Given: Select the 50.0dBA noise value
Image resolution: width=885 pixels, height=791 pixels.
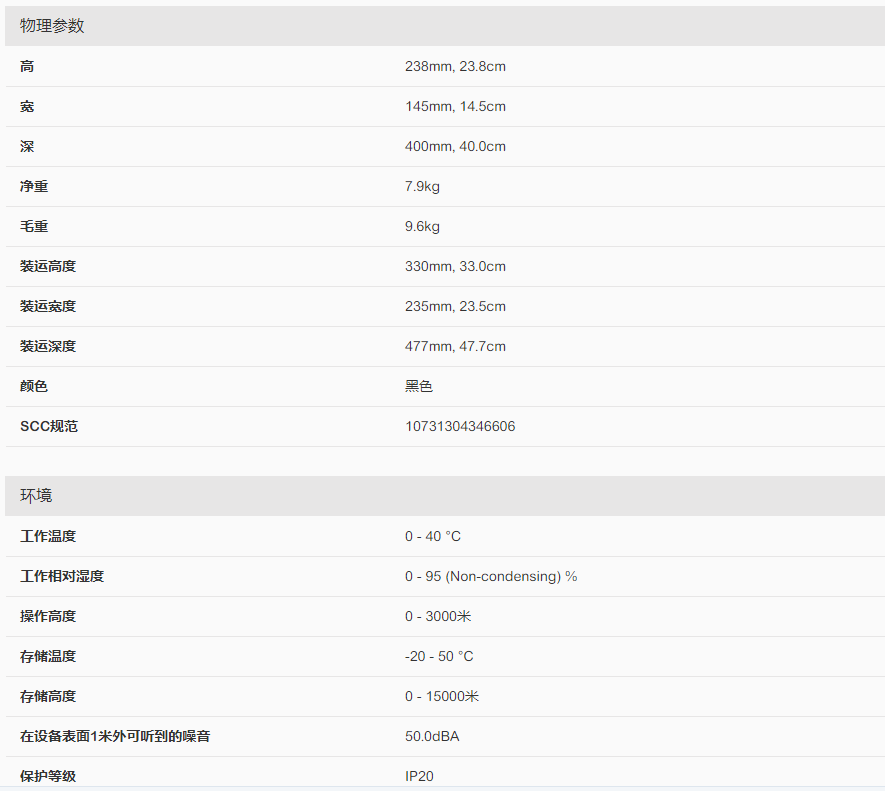Looking at the screenshot, I should click(432, 736).
